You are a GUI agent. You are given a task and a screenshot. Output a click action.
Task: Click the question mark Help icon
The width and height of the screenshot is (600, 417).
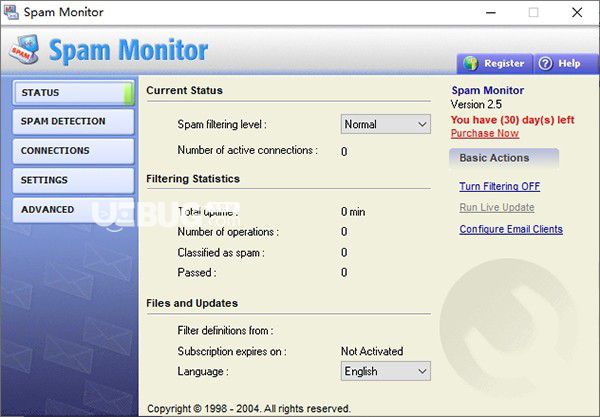coord(546,64)
